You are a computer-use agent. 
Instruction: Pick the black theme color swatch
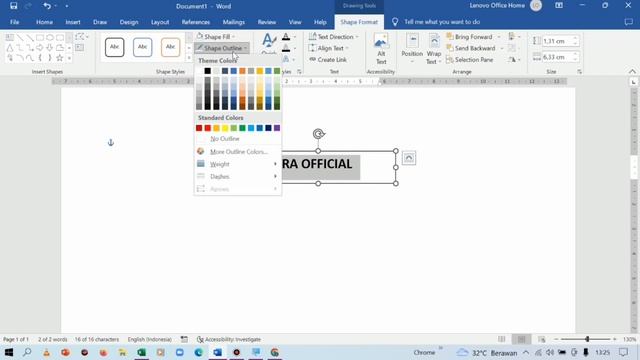(x=207, y=71)
